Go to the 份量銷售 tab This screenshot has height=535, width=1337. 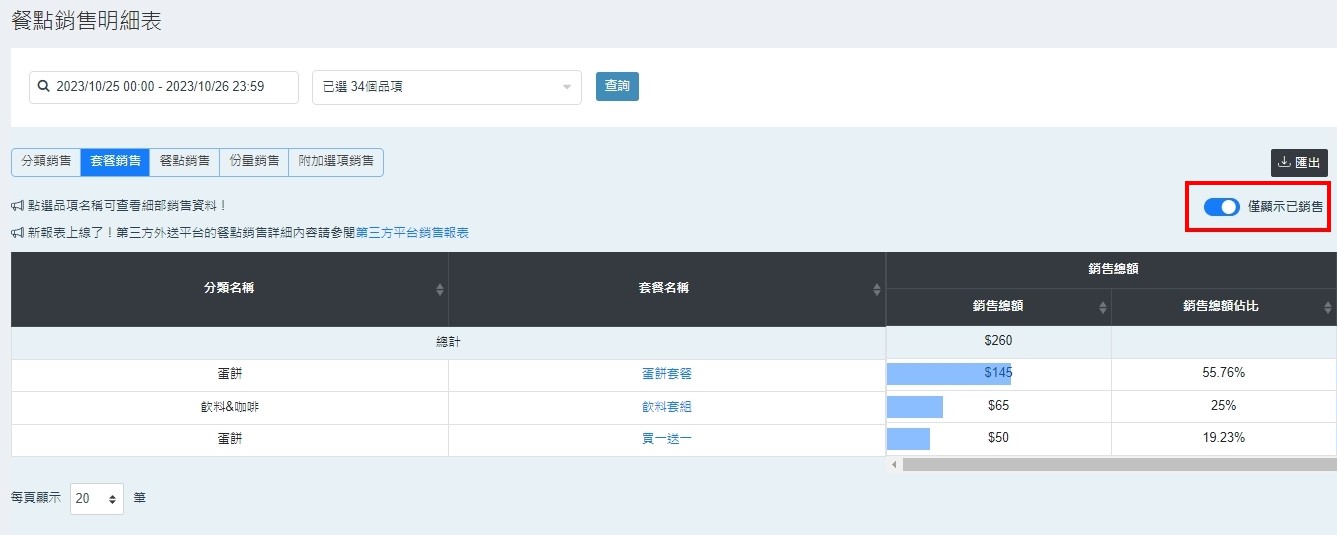point(254,162)
